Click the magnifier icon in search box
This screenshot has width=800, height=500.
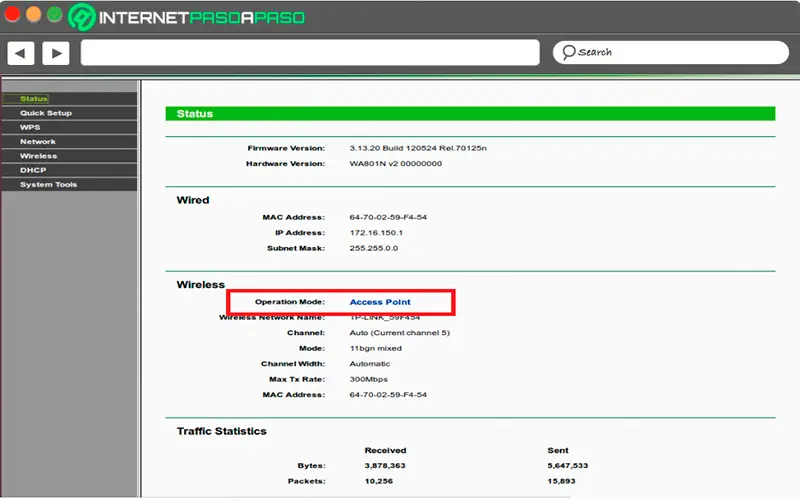coord(568,52)
